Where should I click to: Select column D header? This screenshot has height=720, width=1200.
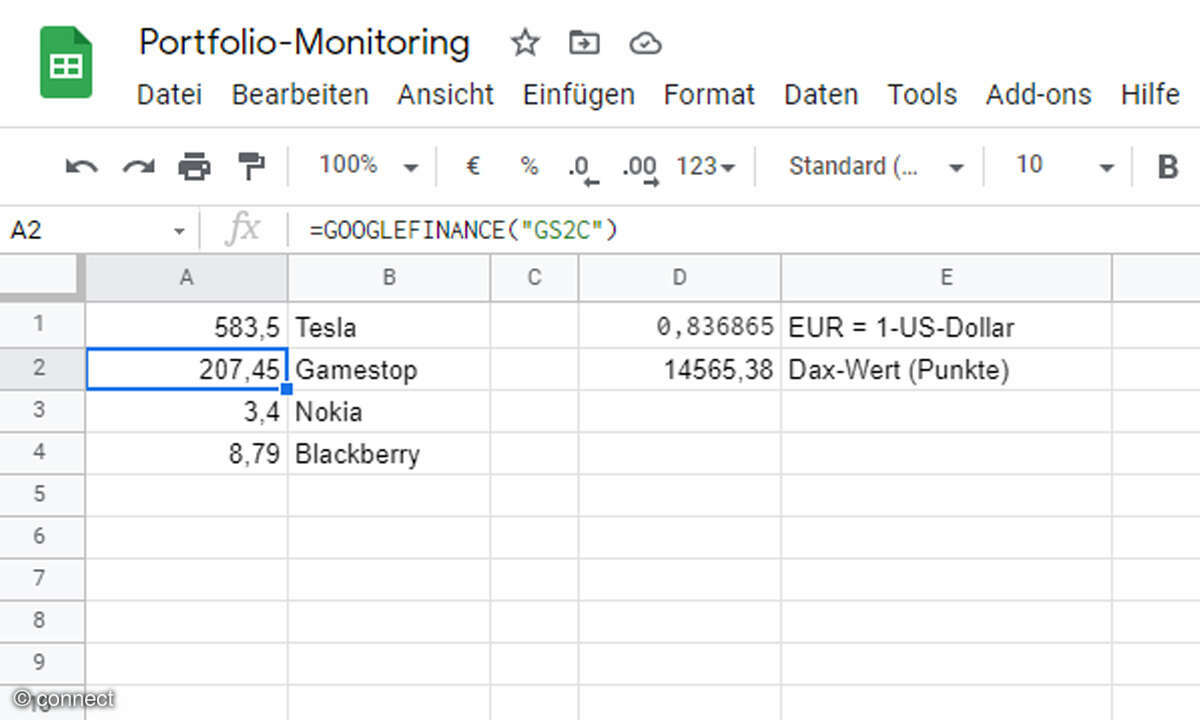680,278
